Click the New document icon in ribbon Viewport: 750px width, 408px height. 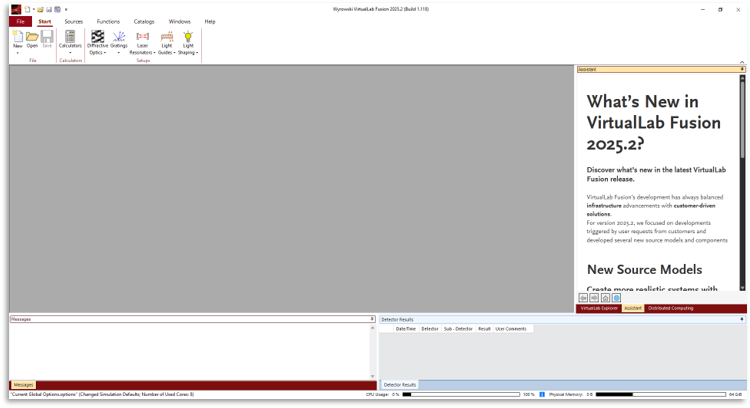[17, 37]
